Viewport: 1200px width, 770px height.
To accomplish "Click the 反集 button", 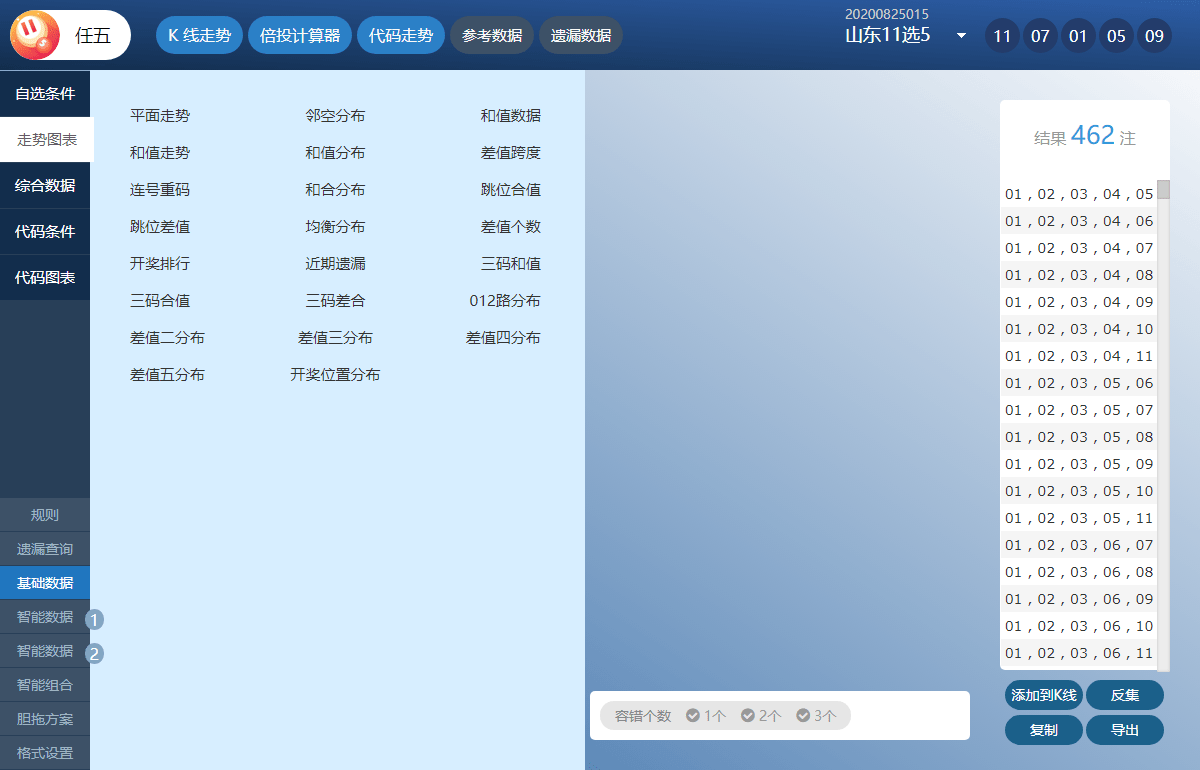I will click(1125, 695).
